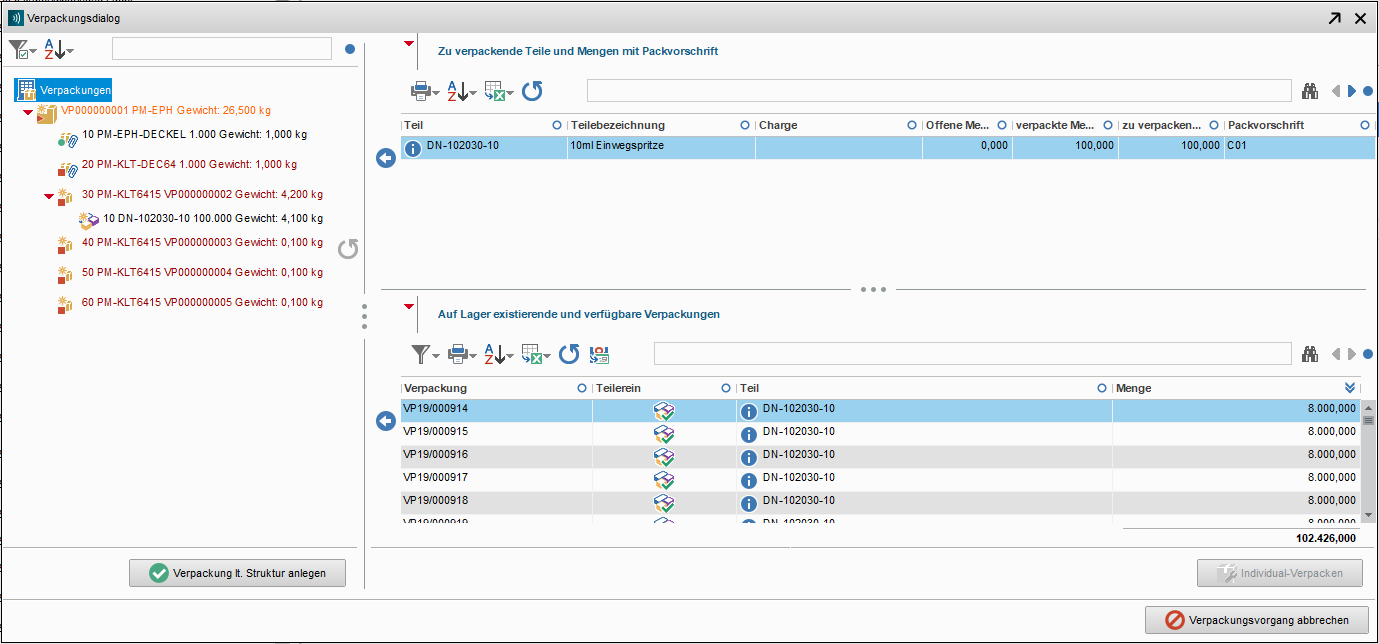Viewport: 1379px width, 644px height.
Task: Collapse the 'Zu verpackende Teile und Mengen' section
Action: (407, 44)
